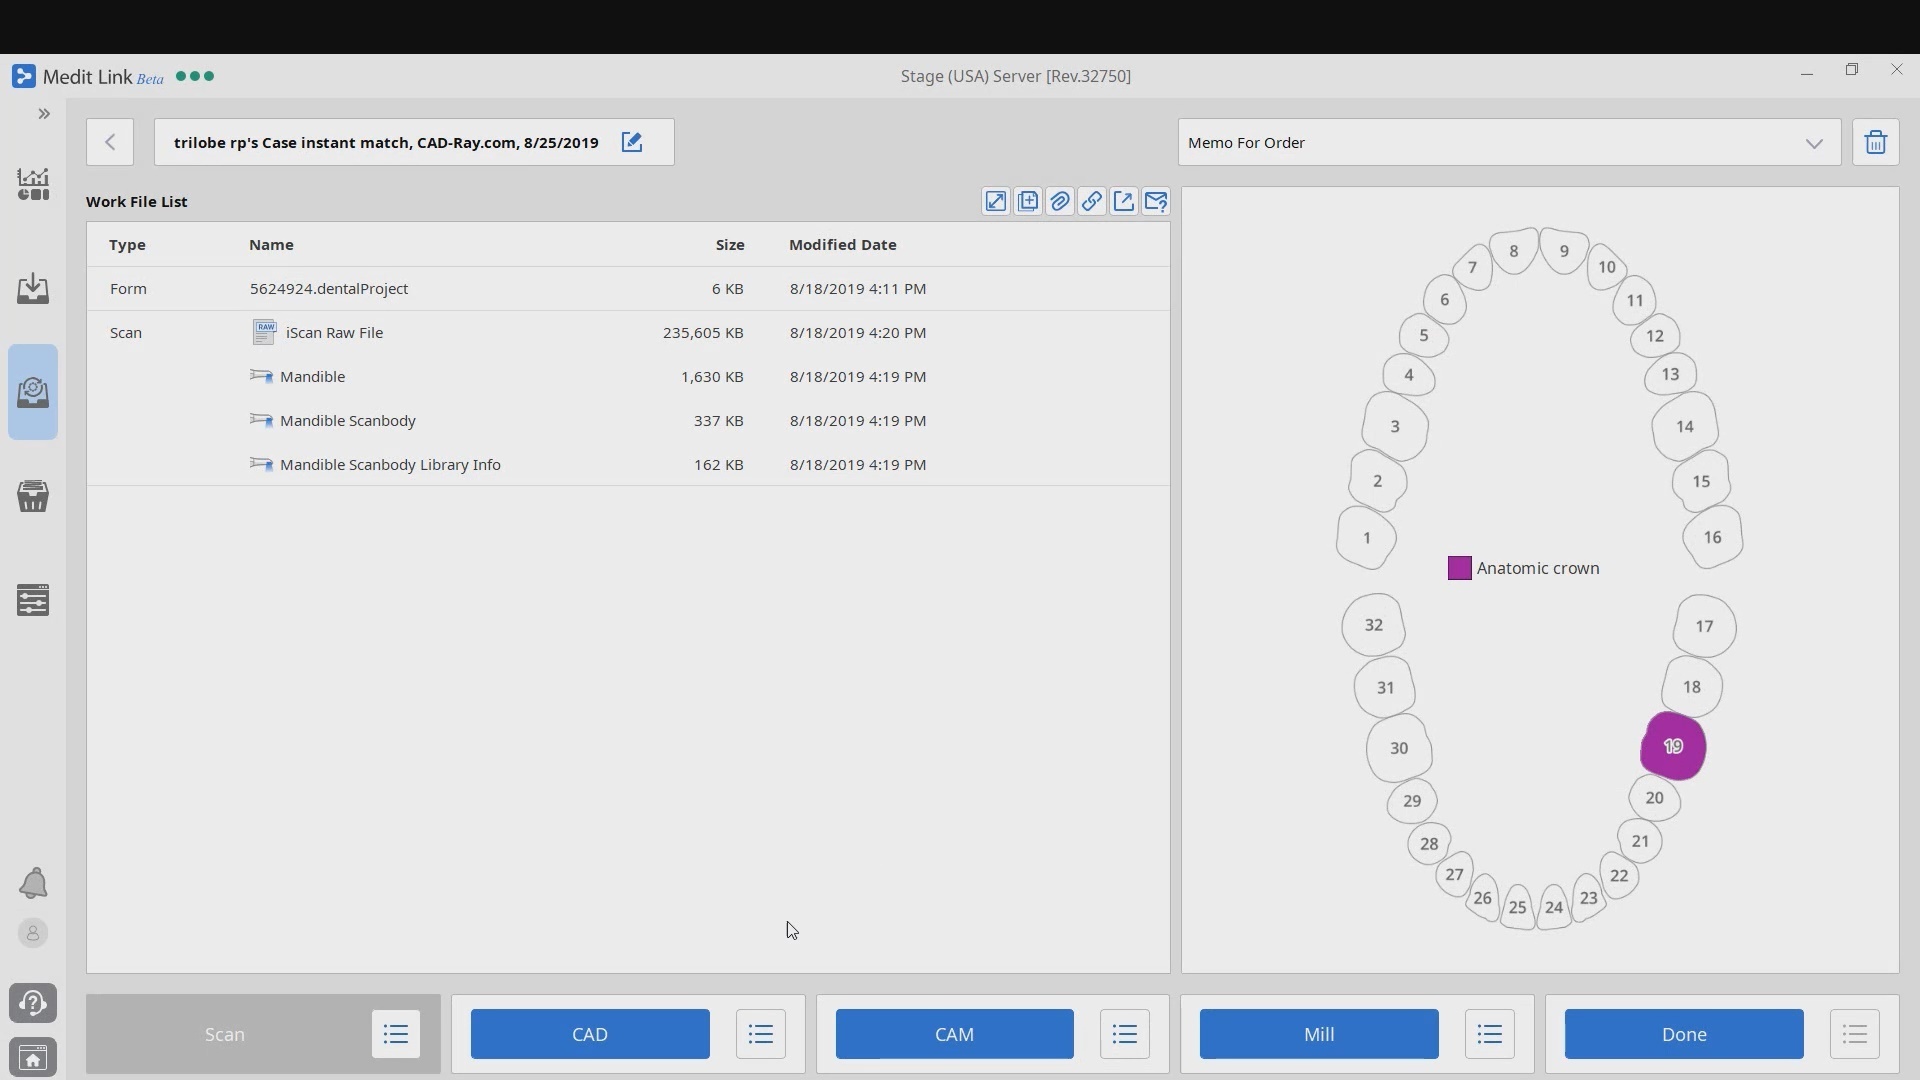Launch the CAD button
This screenshot has height=1080, width=1920.
[x=590, y=1034]
